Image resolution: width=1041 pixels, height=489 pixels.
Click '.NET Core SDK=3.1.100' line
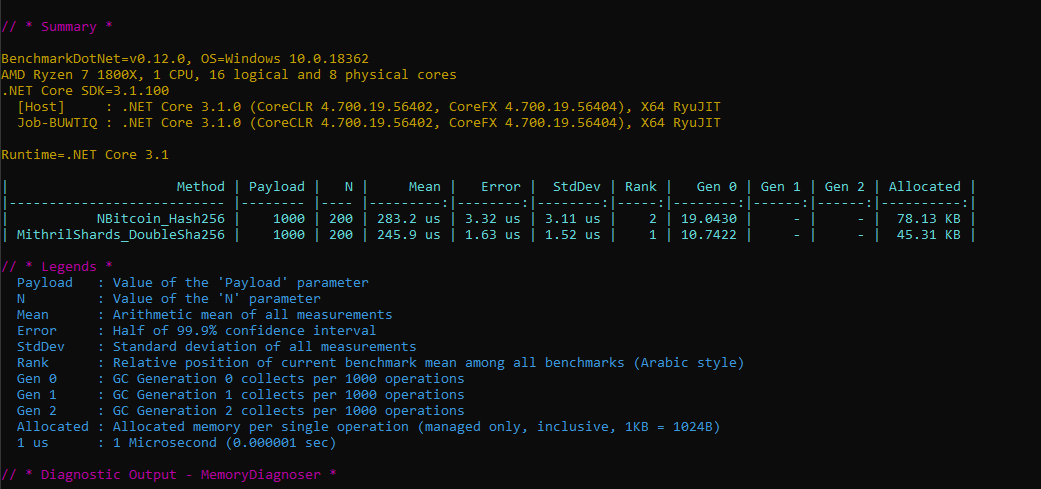(x=85, y=91)
